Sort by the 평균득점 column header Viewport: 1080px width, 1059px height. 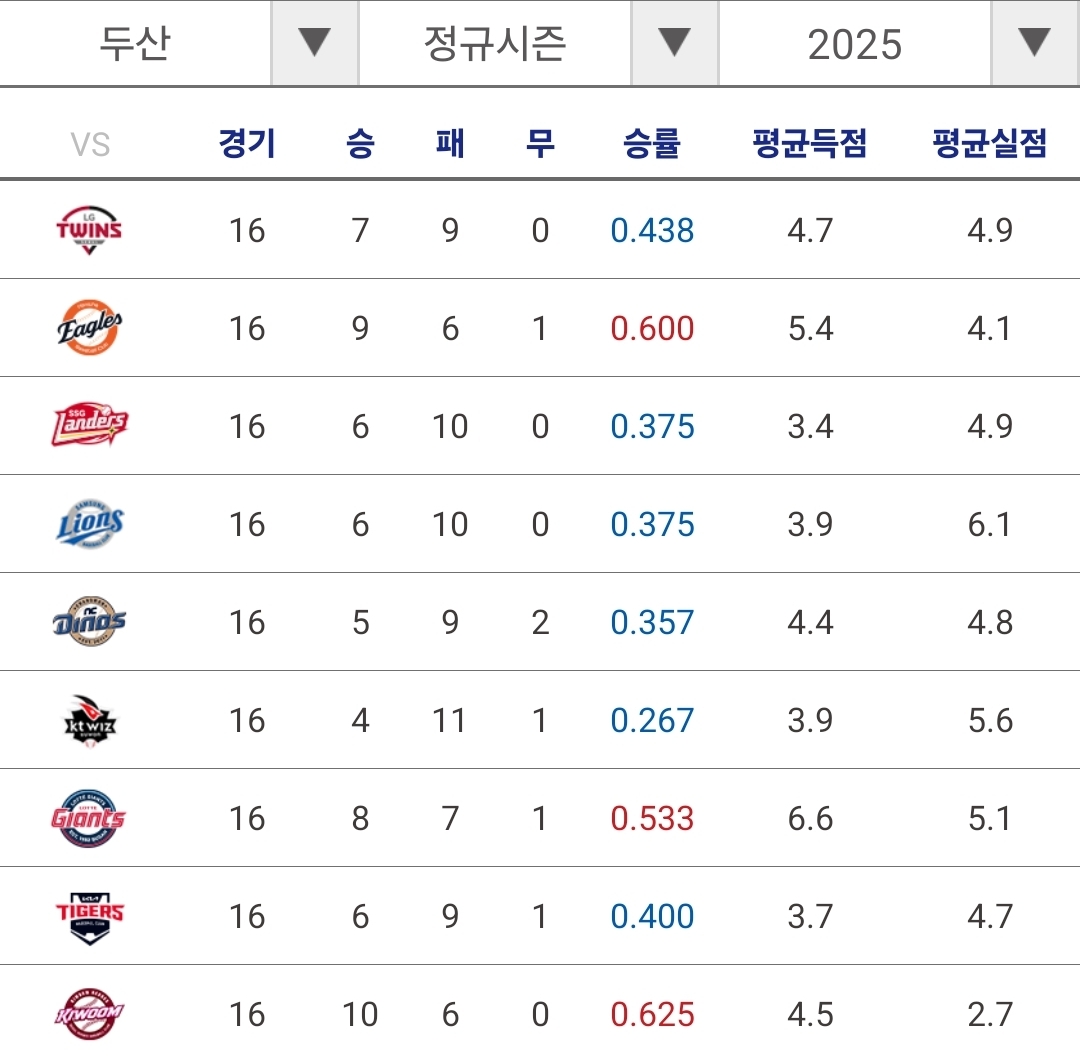(810, 145)
